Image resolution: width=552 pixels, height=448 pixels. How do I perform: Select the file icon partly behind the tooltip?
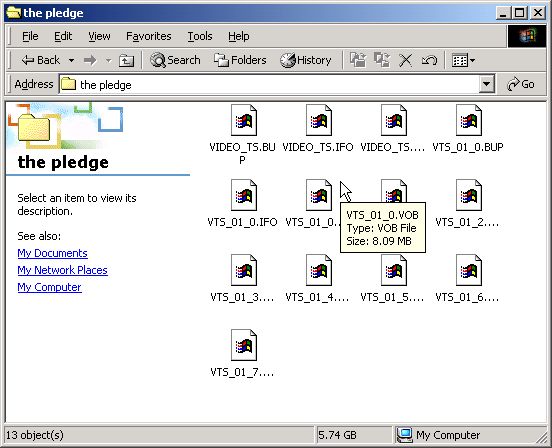394,191
